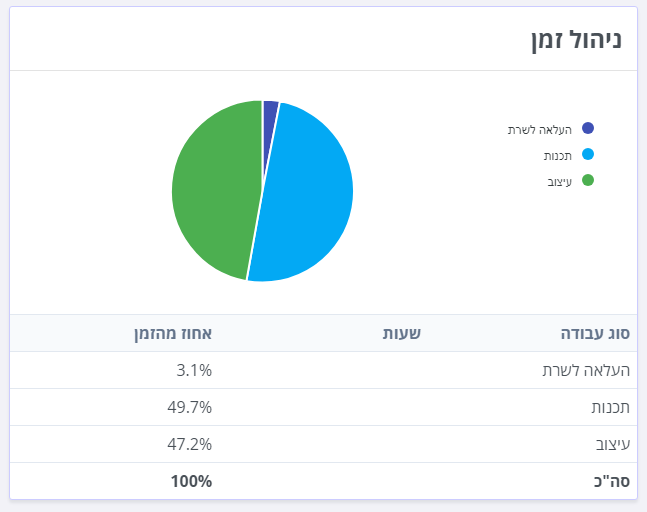Viewport: 647px width, 512px height.
Task: Click the סה"כ total row label
Action: coord(612,481)
